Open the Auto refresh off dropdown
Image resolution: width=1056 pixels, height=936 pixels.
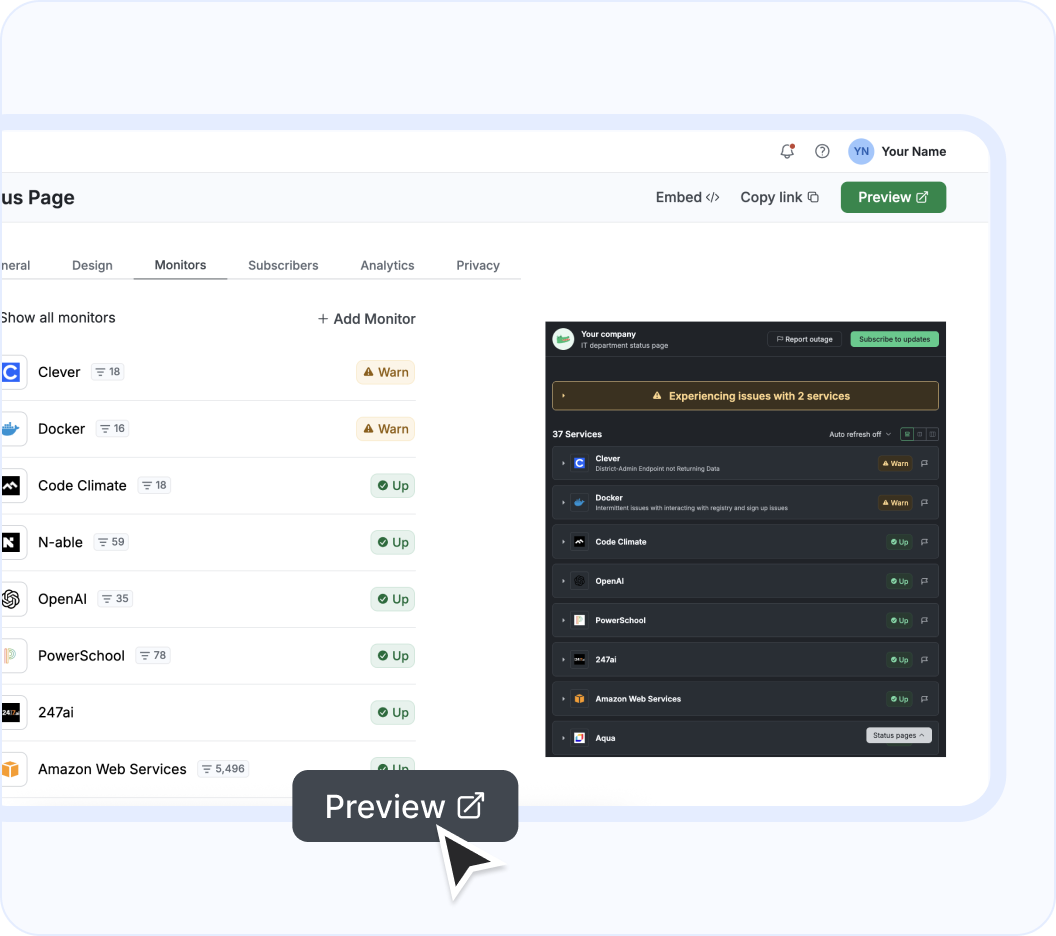click(x=857, y=434)
